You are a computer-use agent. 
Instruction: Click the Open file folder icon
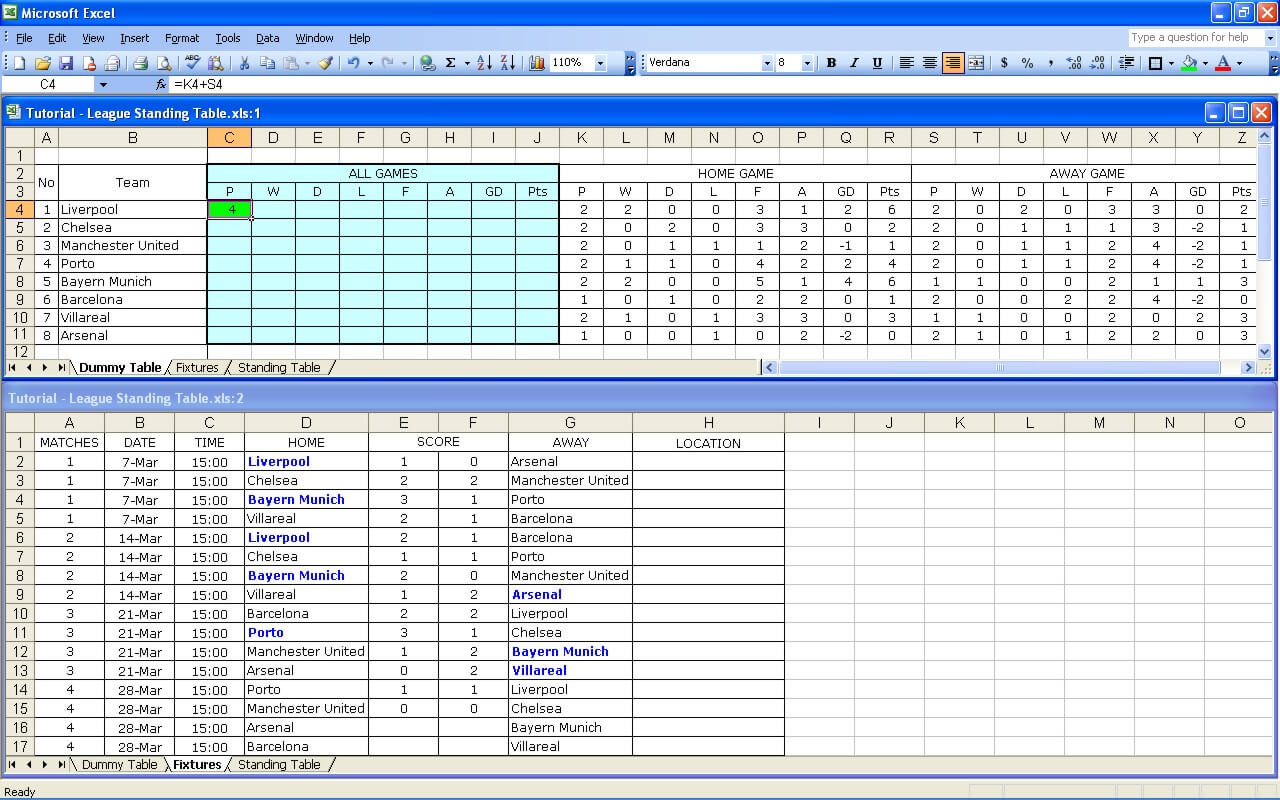point(43,63)
